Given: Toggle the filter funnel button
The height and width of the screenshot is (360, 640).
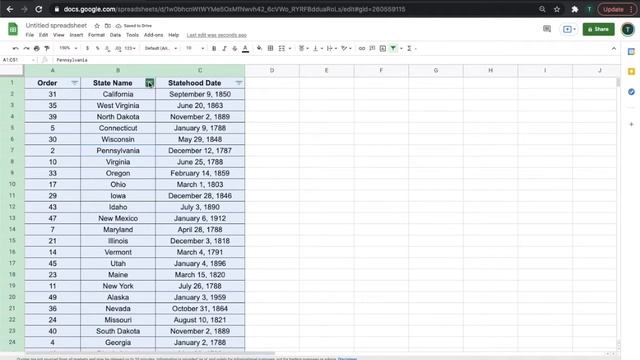Looking at the screenshot, I should [393, 48].
